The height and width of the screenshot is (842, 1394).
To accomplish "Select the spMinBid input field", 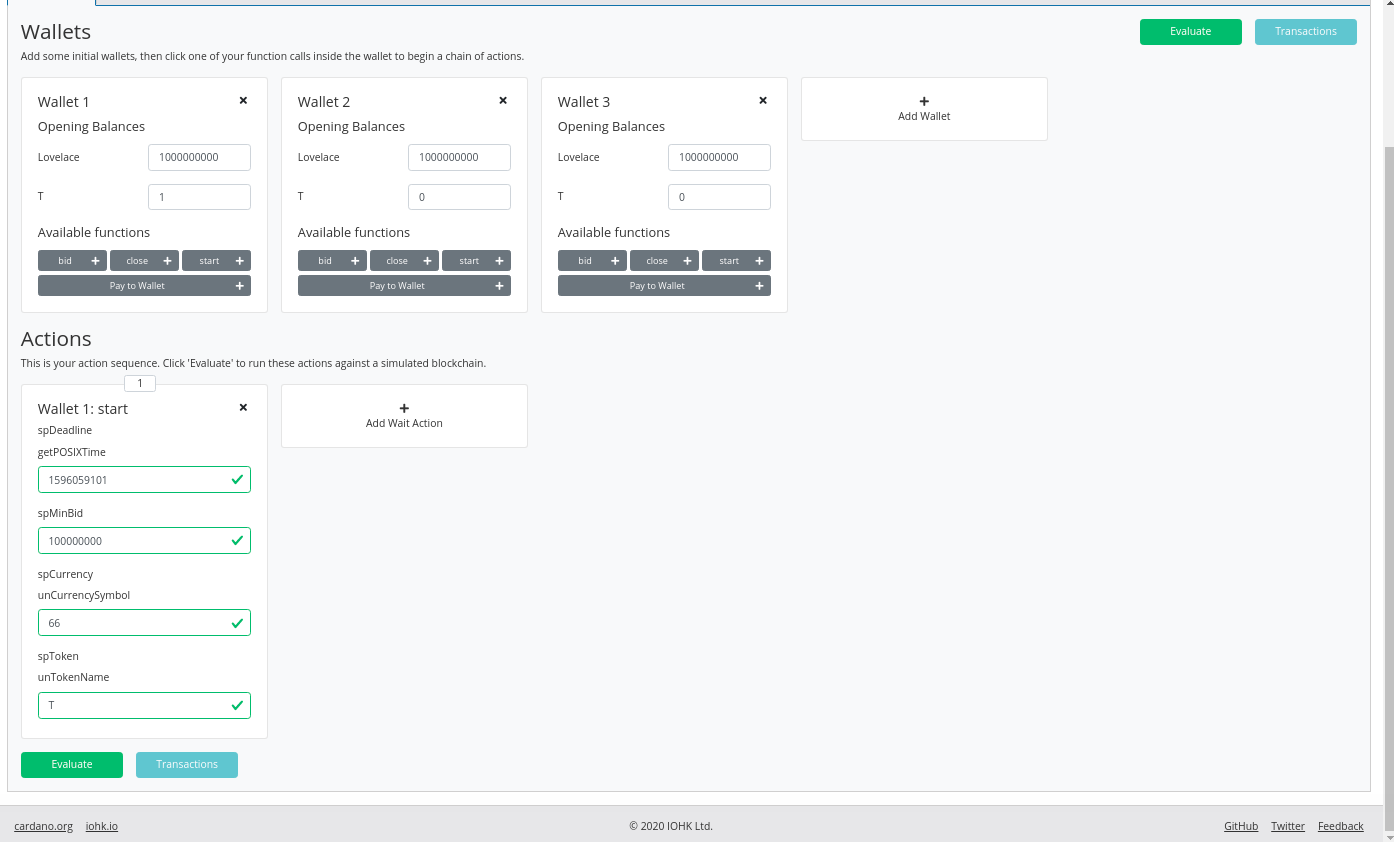I will click(x=135, y=541).
